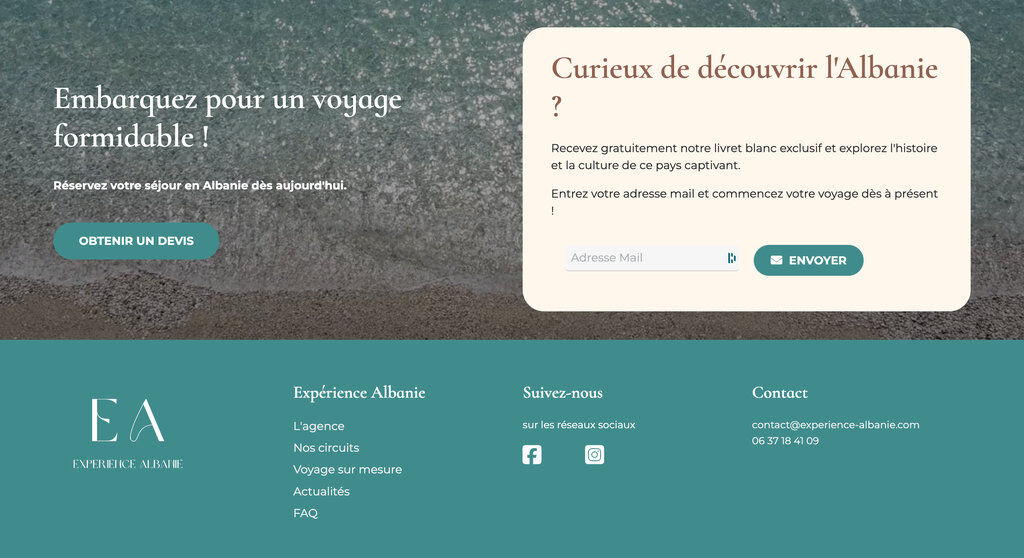Click the EA logo in the footer
Viewport: 1024px width, 558px height.
coord(128,432)
